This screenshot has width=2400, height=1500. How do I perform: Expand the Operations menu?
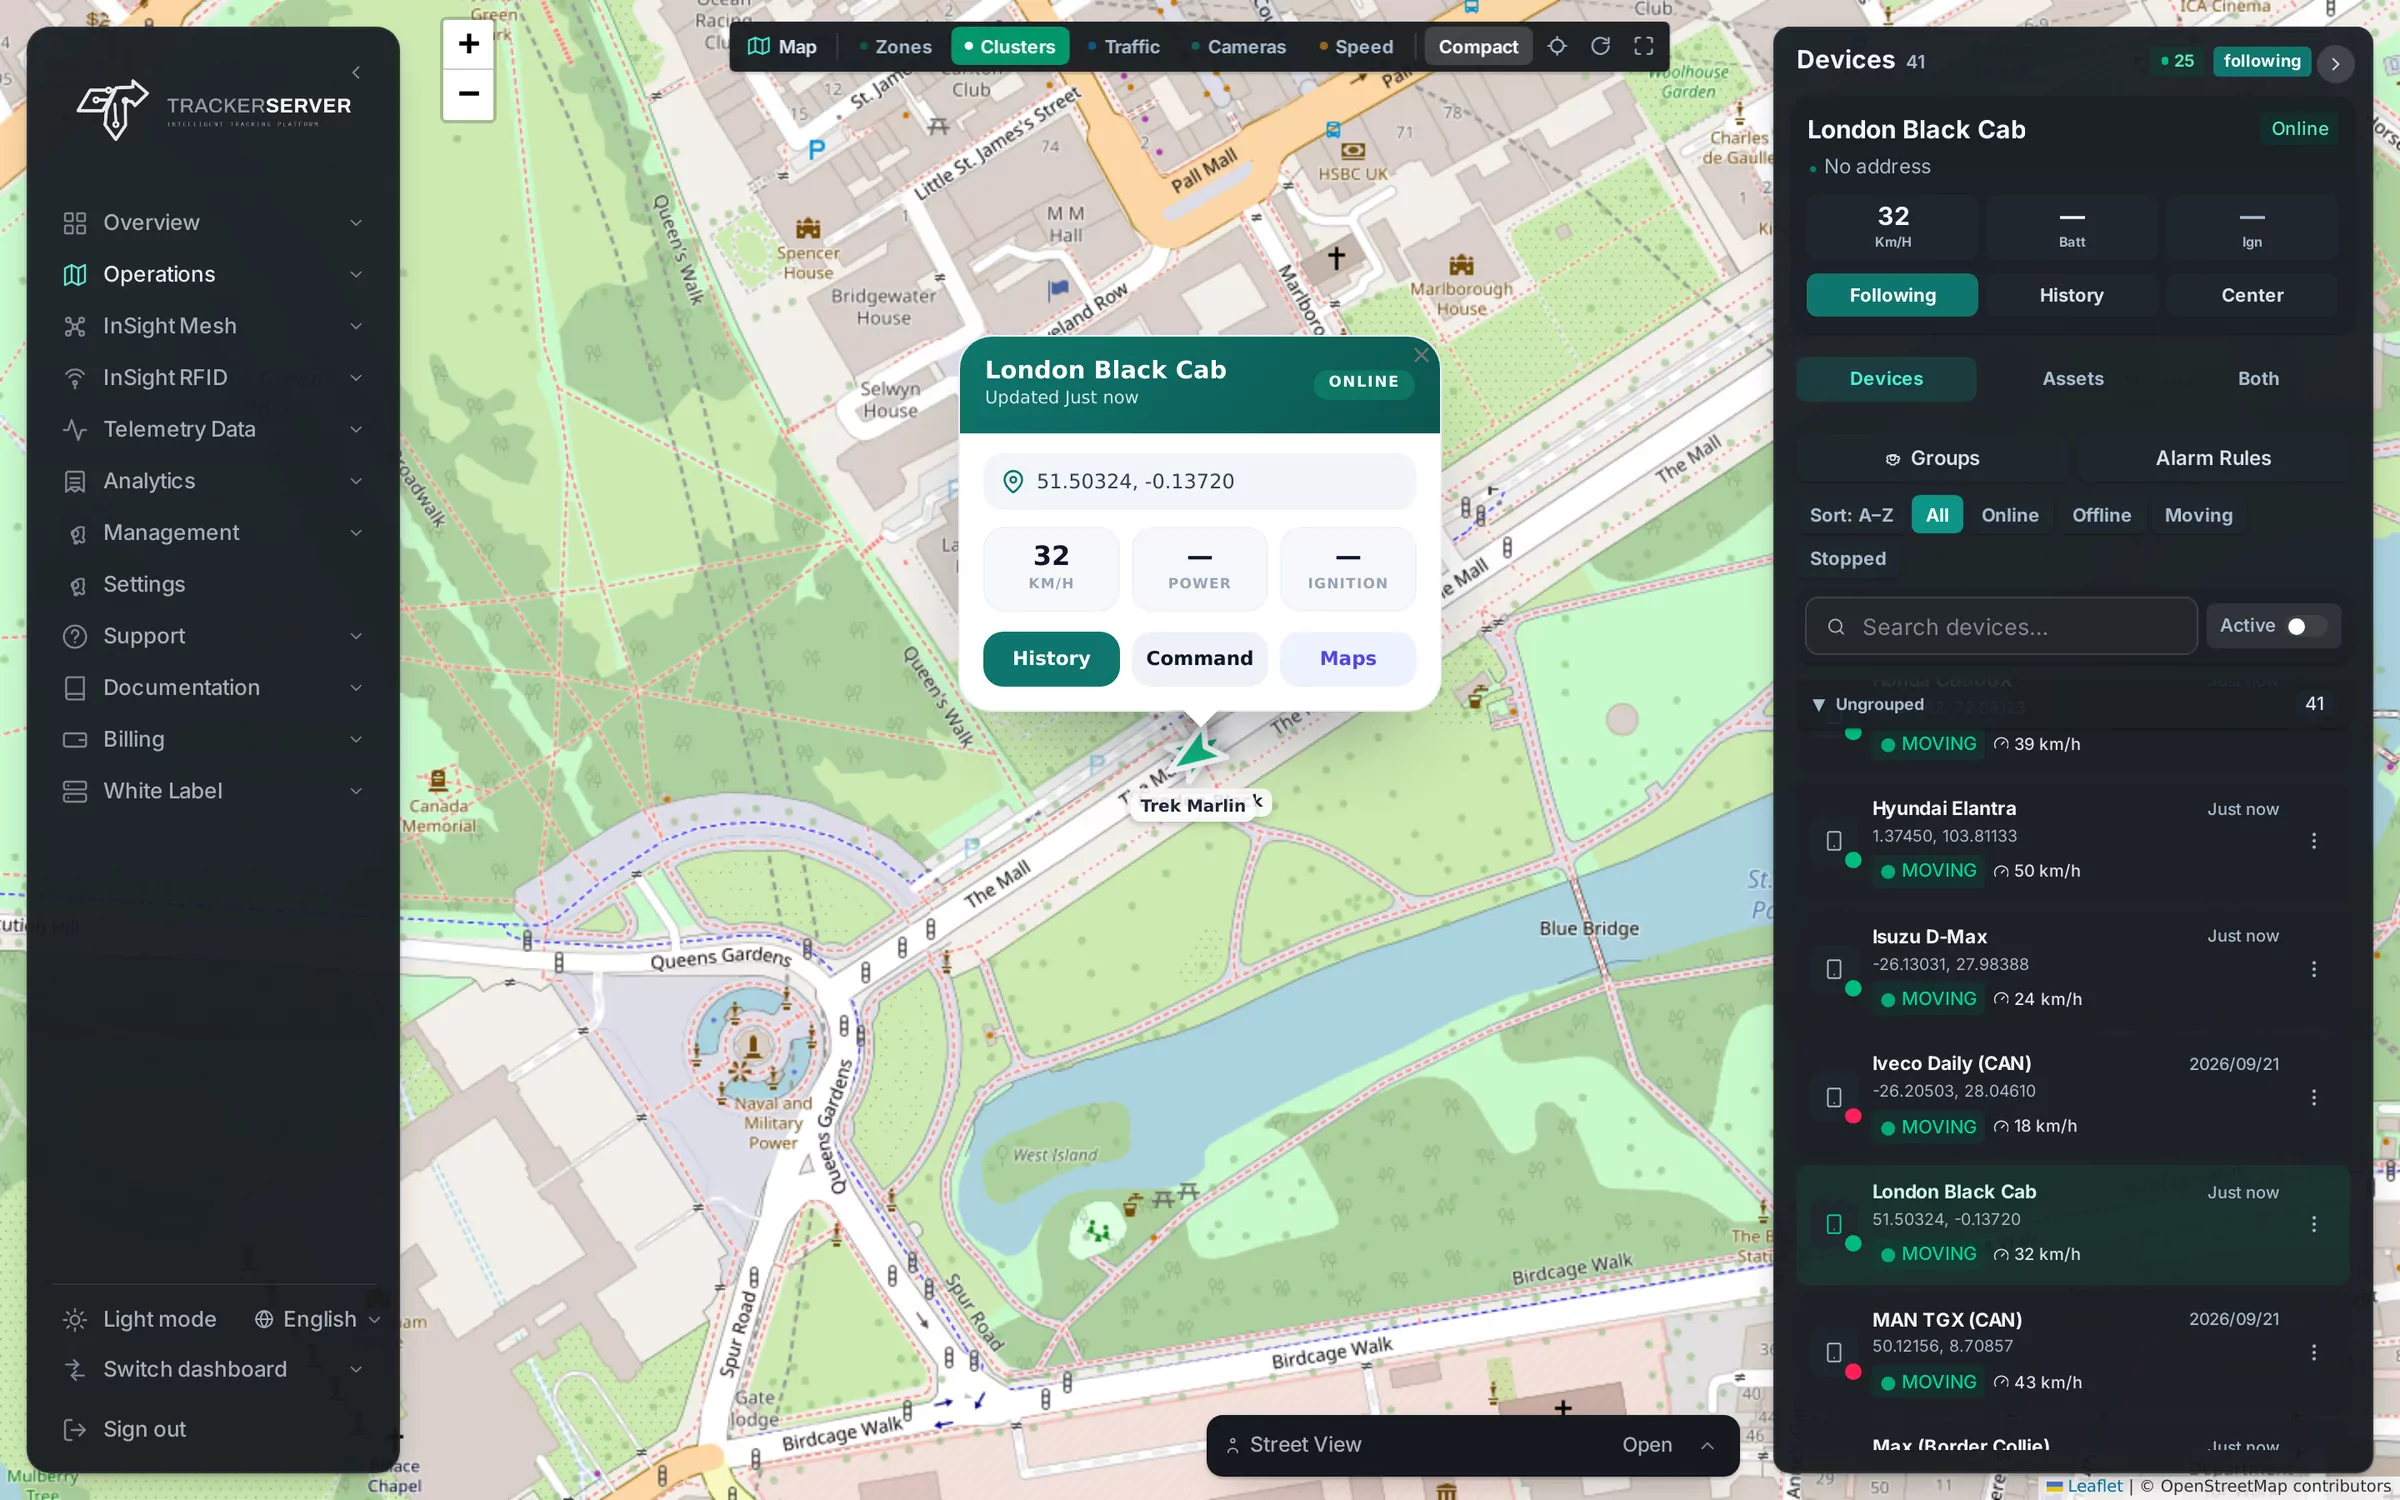tap(213, 274)
